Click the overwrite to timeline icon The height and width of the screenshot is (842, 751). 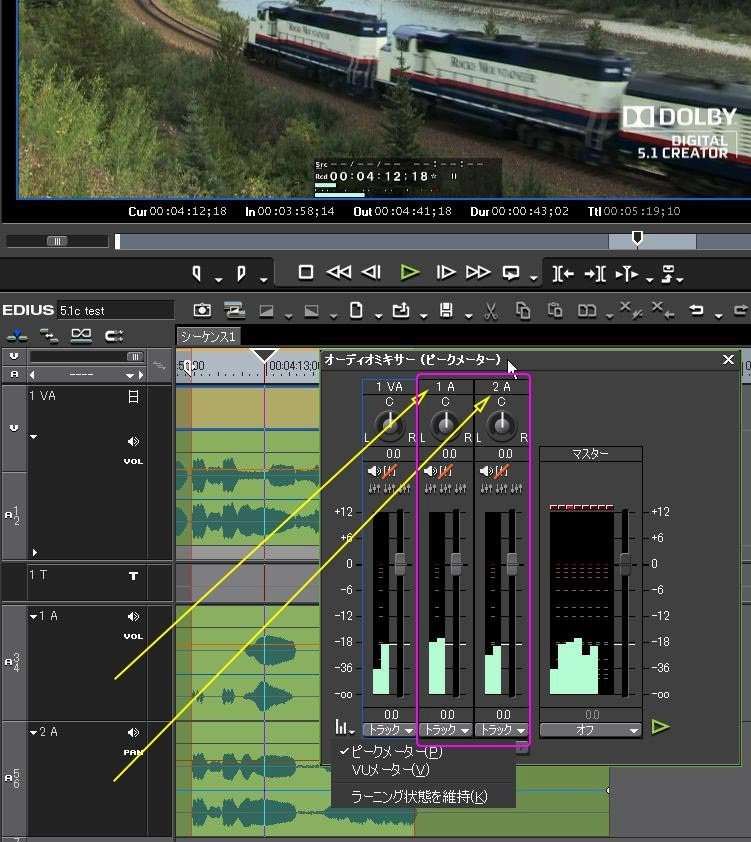click(595, 274)
